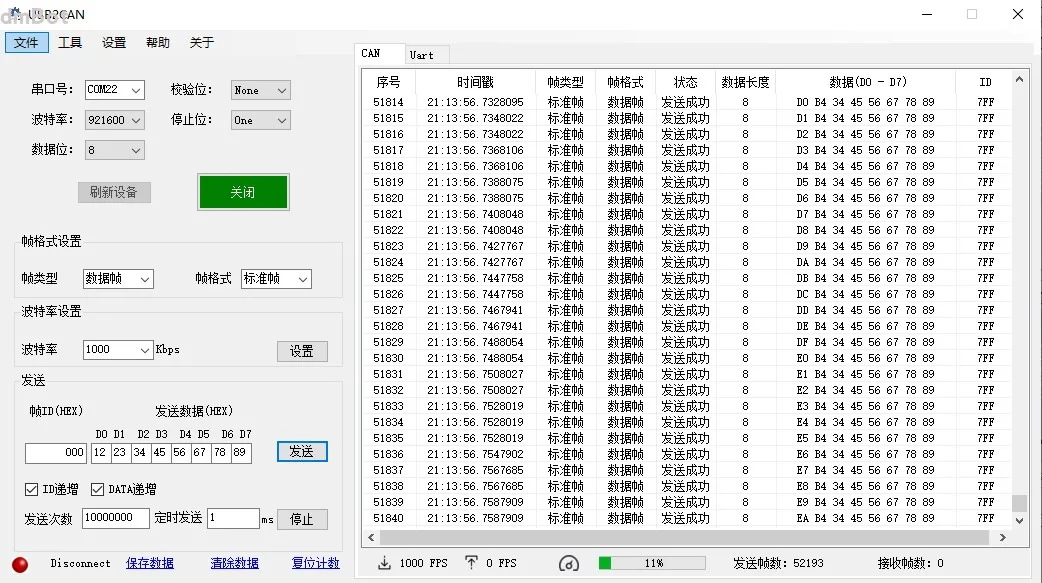The height and width of the screenshot is (583, 1042).
Task: Click the 清除数据 link
Action: (234, 564)
